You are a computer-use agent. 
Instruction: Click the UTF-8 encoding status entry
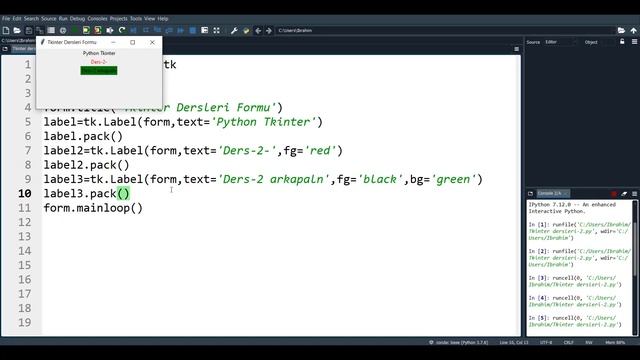point(546,342)
